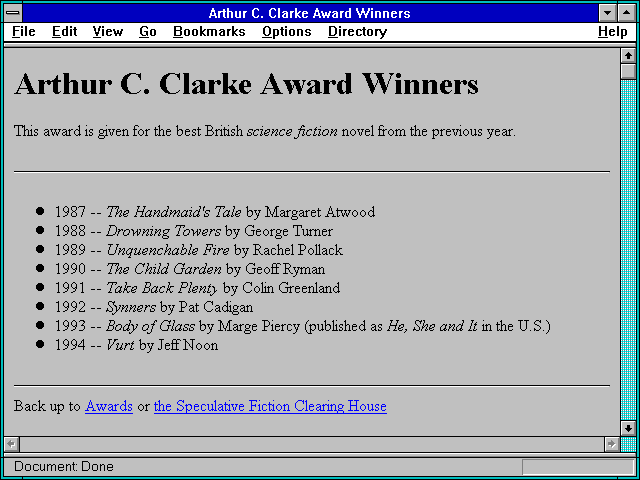Open the Directory menu
The image size is (640, 480).
click(358, 32)
